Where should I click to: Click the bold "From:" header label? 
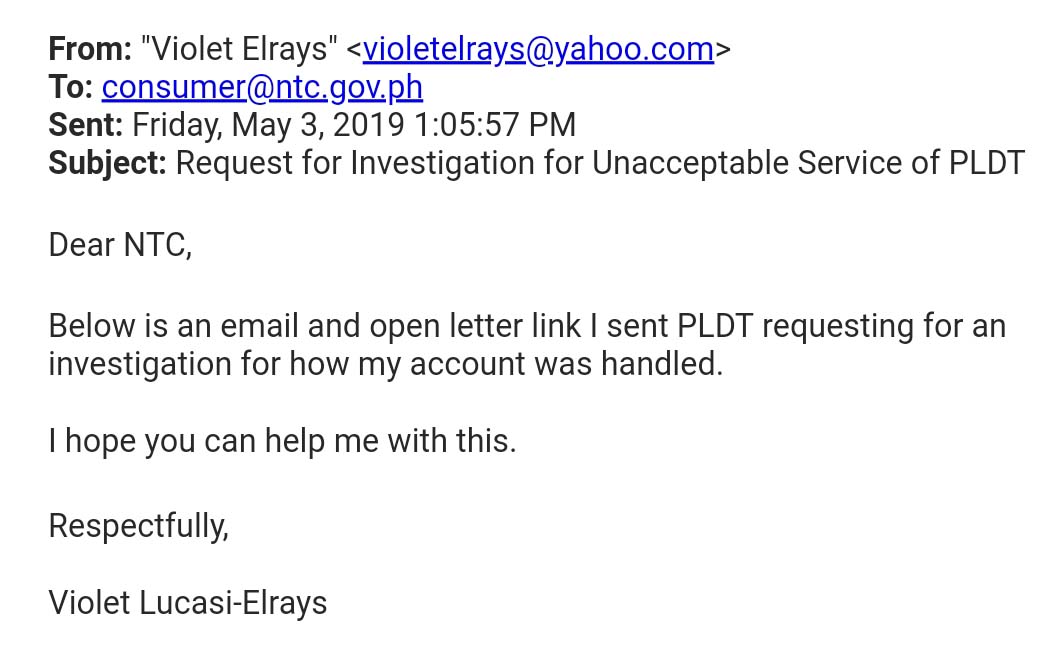[x=90, y=49]
